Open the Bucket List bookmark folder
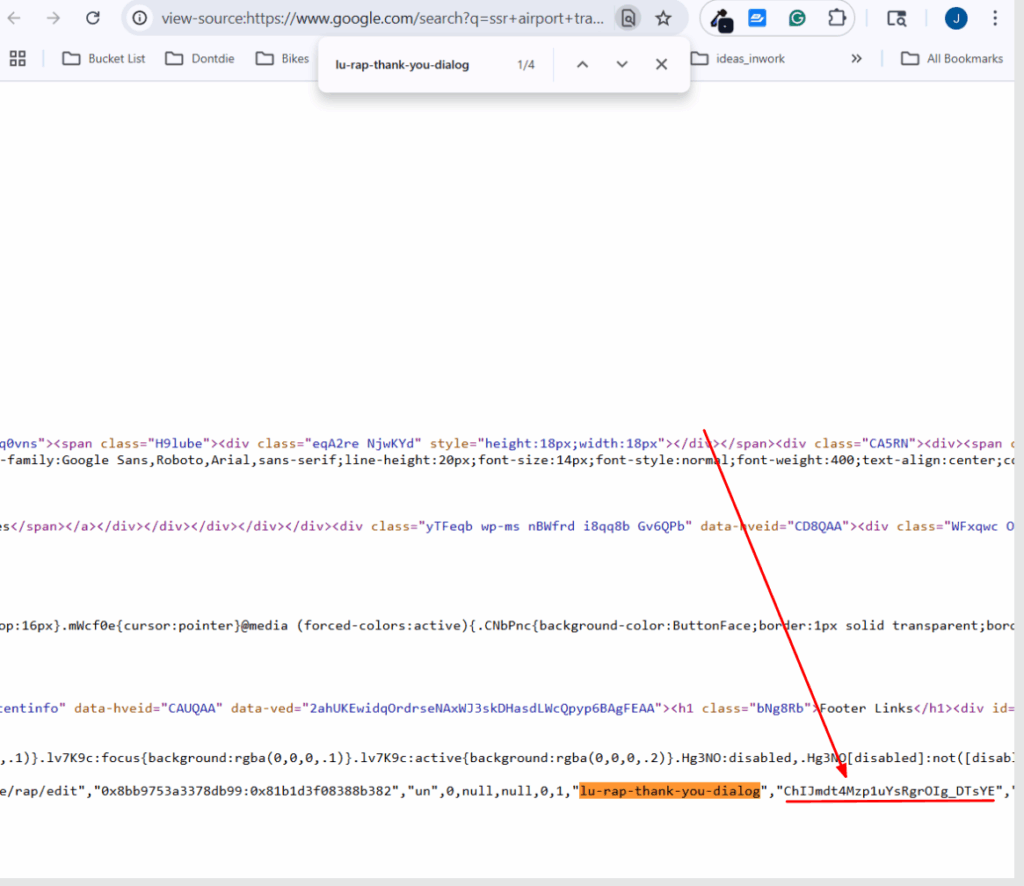 (x=104, y=58)
